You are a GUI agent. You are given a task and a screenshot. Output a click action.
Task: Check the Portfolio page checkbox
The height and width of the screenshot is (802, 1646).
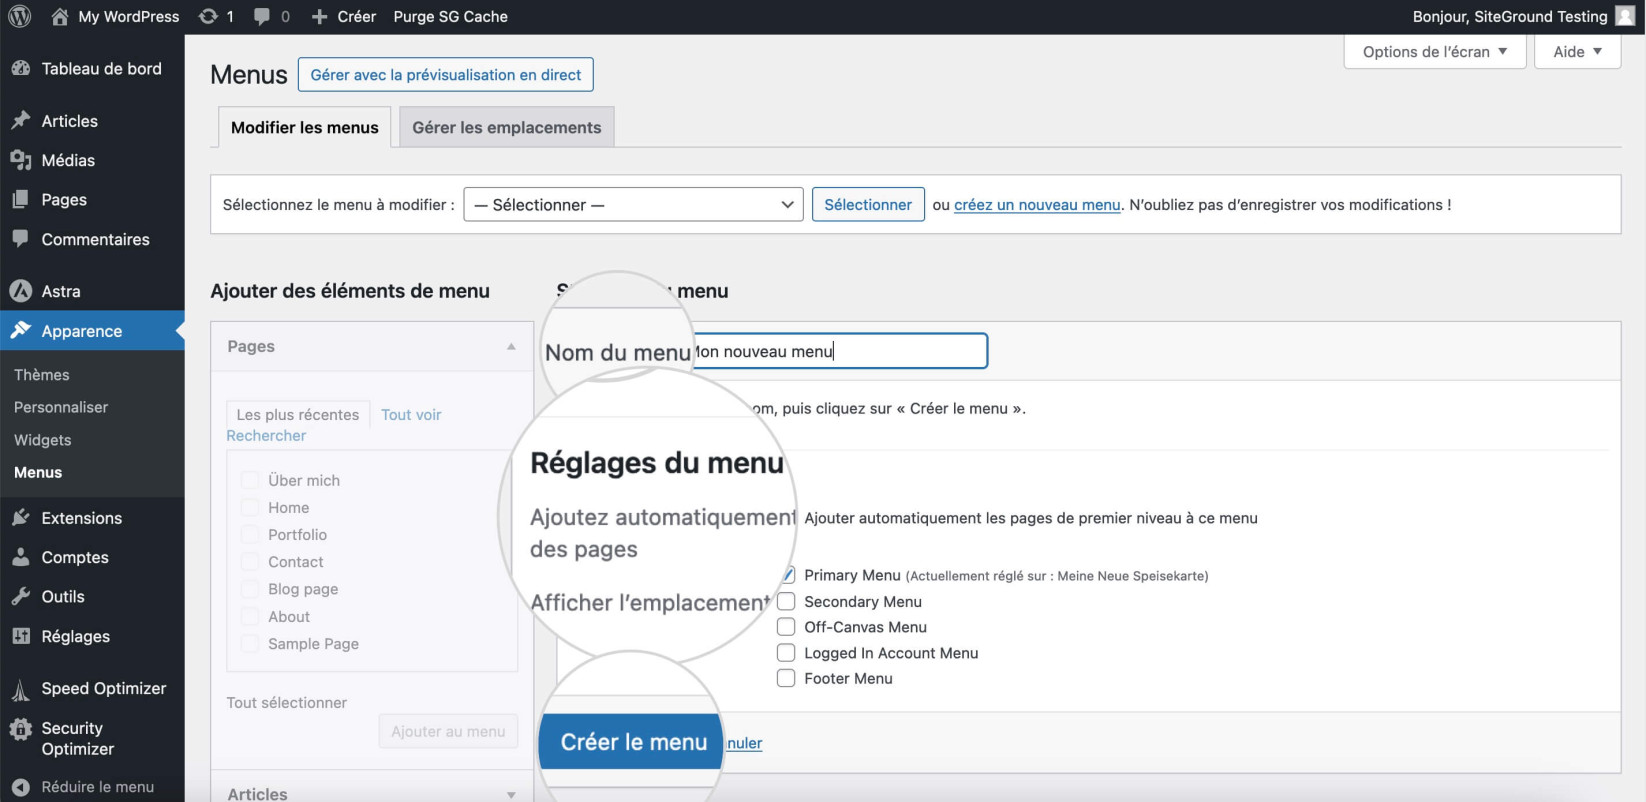tap(250, 535)
